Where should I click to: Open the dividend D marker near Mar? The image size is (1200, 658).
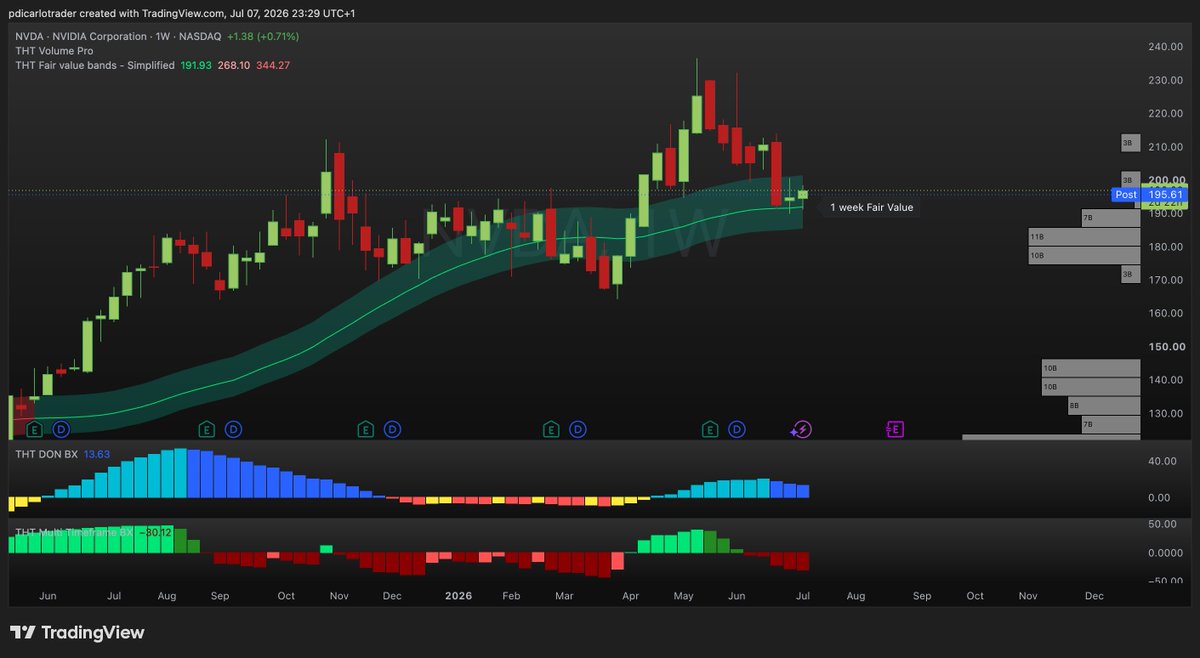pyautogui.click(x=577, y=430)
